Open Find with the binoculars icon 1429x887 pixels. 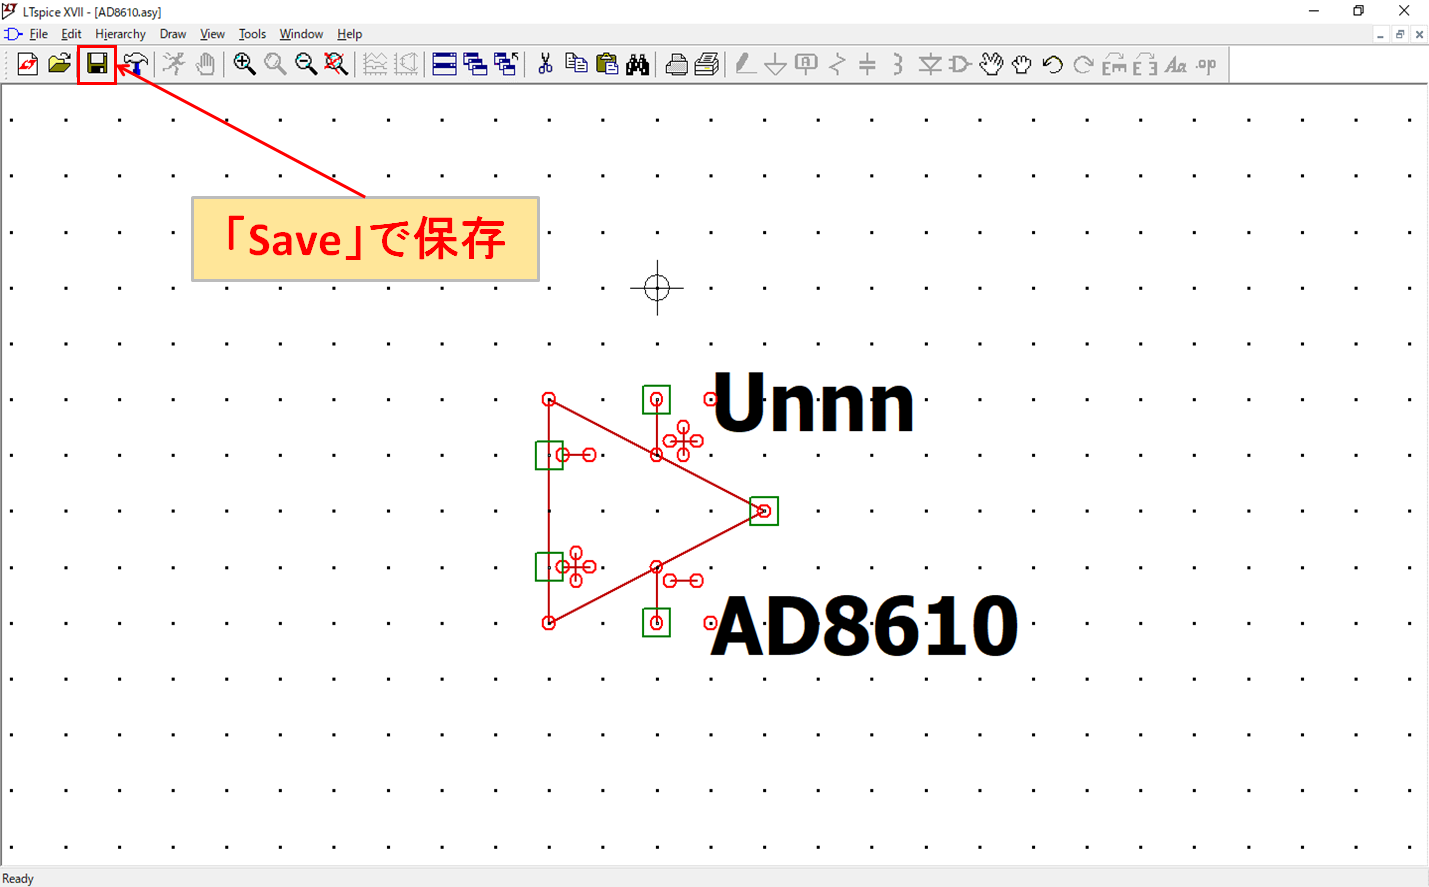638,65
